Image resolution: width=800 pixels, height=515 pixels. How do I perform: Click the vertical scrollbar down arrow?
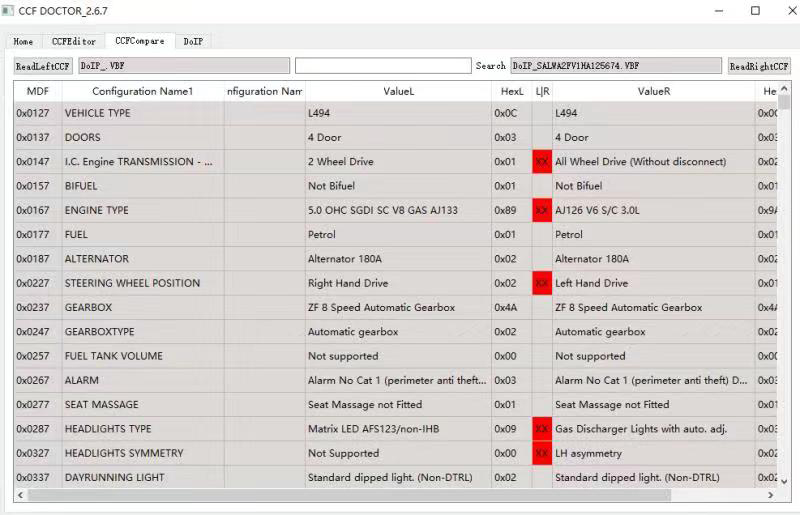pyautogui.click(x=784, y=481)
